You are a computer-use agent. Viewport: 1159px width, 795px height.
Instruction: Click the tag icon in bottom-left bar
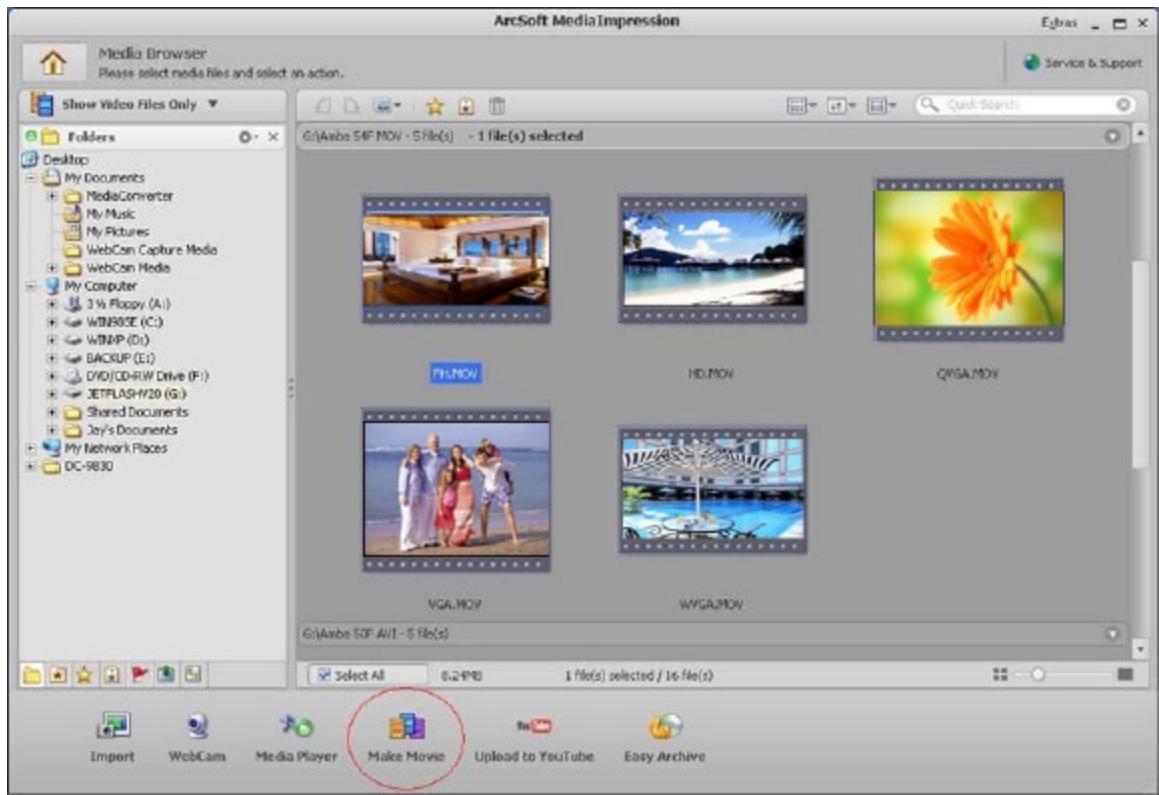pyautogui.click(x=112, y=674)
